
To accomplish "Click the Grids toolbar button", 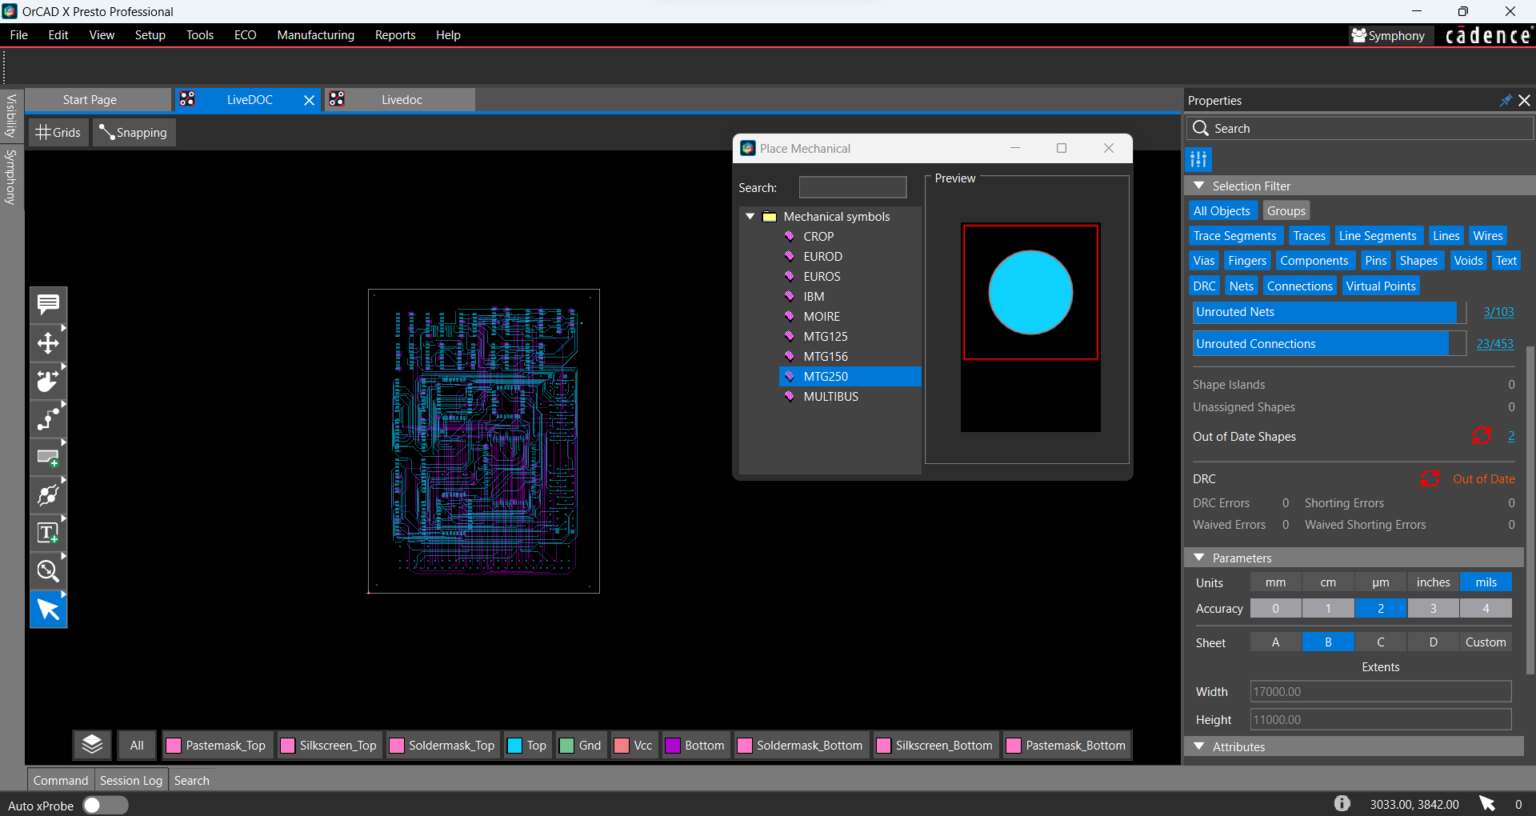I will click(x=58, y=132).
